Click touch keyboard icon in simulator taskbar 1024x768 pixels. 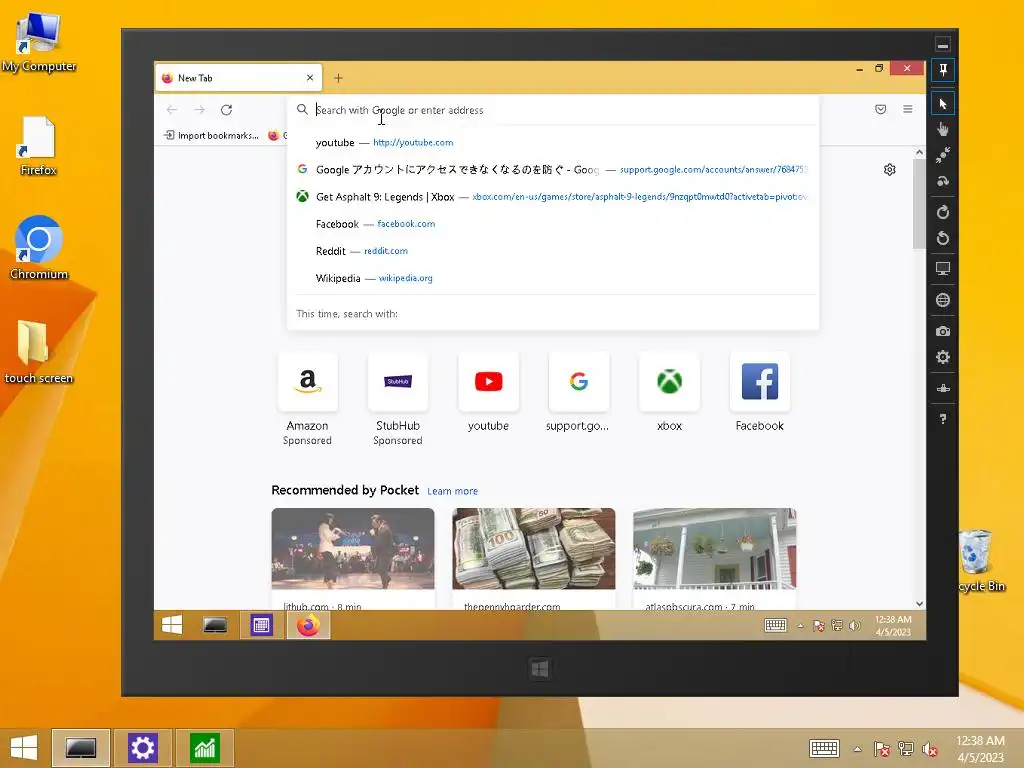tap(775, 625)
